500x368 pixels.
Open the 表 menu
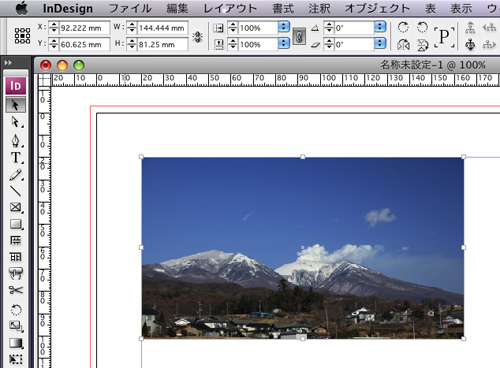coord(430,8)
